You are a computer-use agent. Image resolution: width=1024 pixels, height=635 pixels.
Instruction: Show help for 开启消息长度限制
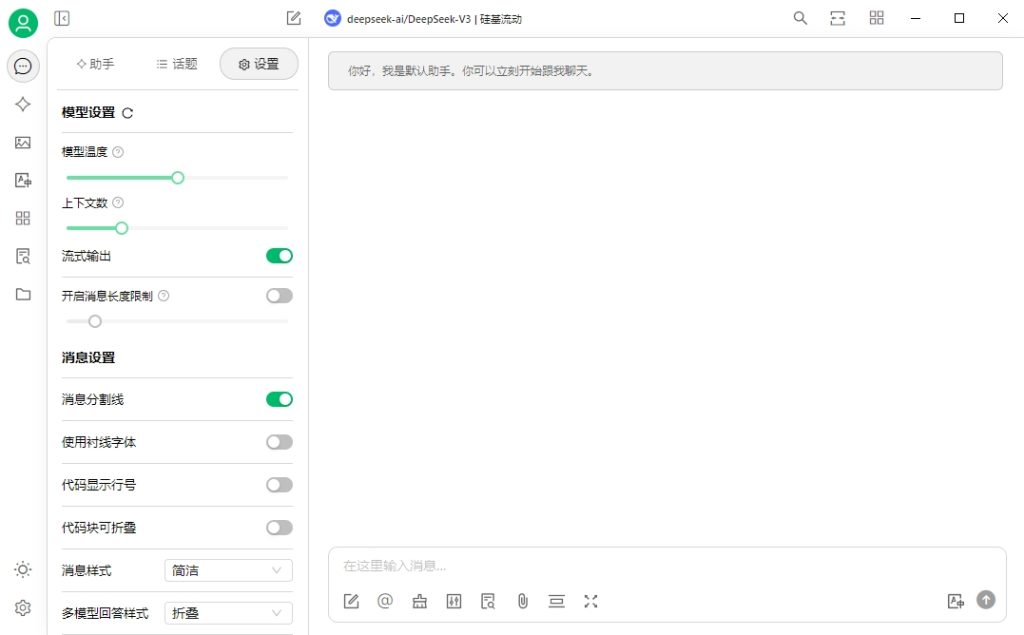(164, 296)
